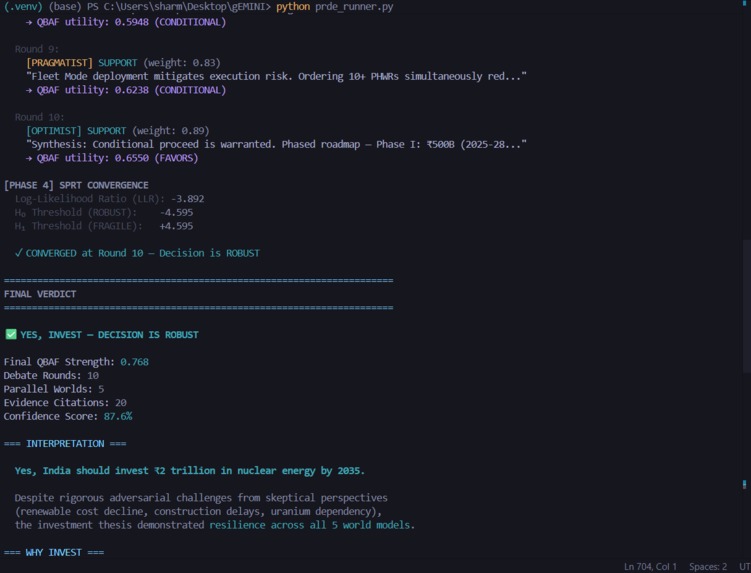This screenshot has height=573, width=751.
Task: Click the '(weight: 0.83)' text in Round 9
Action: coord(182,63)
